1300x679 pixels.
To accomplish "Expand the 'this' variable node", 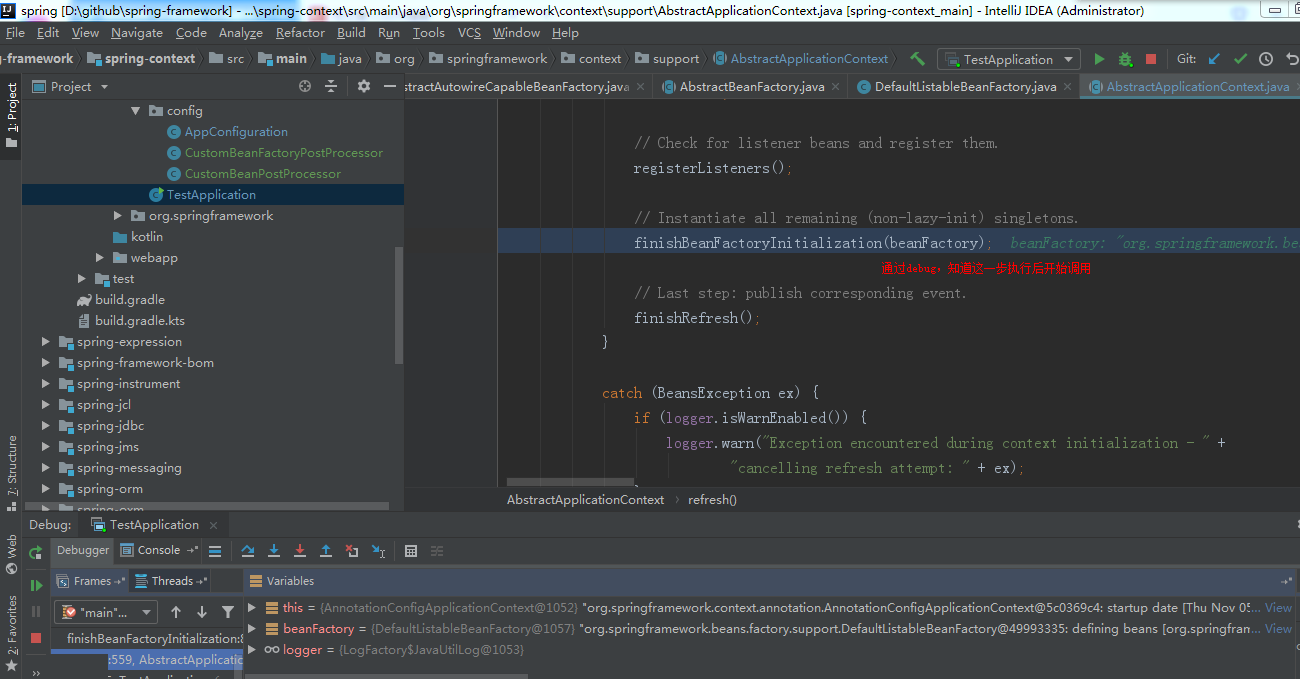I will [252, 607].
